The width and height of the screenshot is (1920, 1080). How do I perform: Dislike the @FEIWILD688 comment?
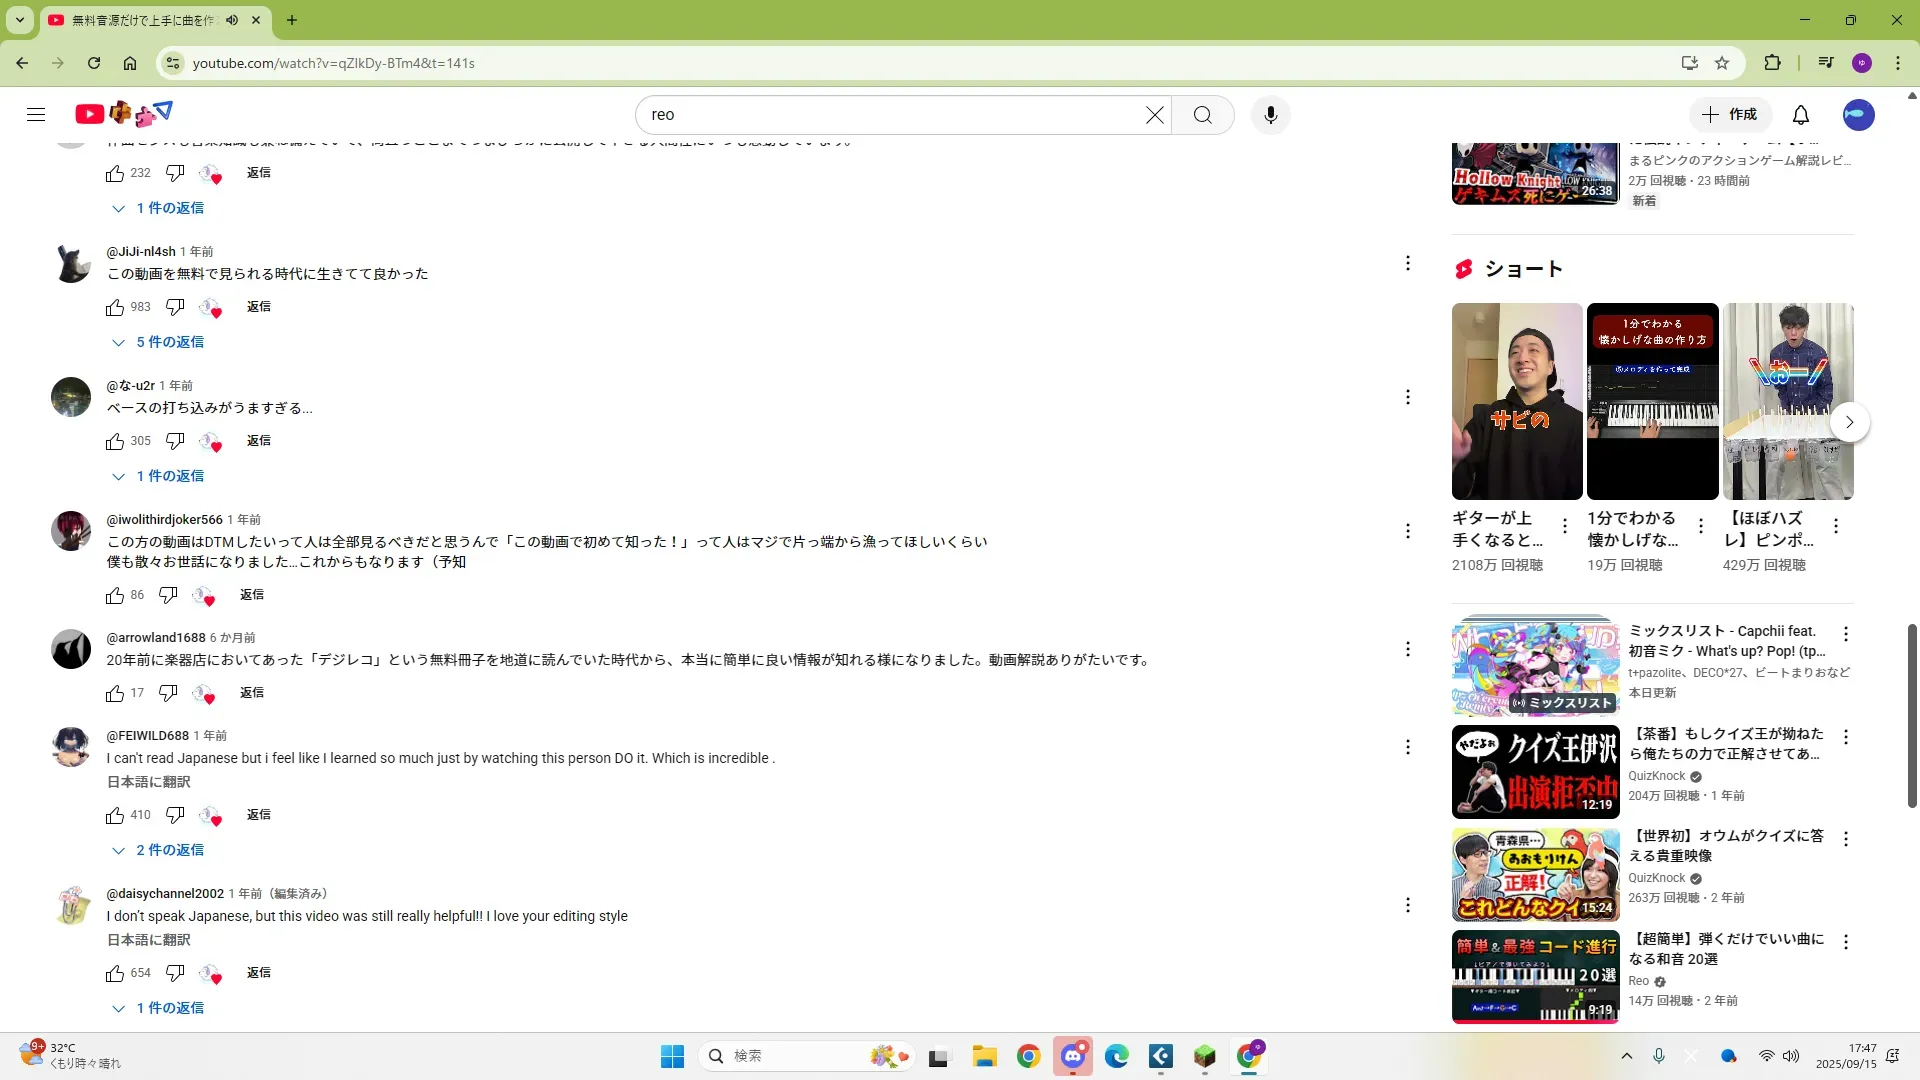pyautogui.click(x=175, y=815)
